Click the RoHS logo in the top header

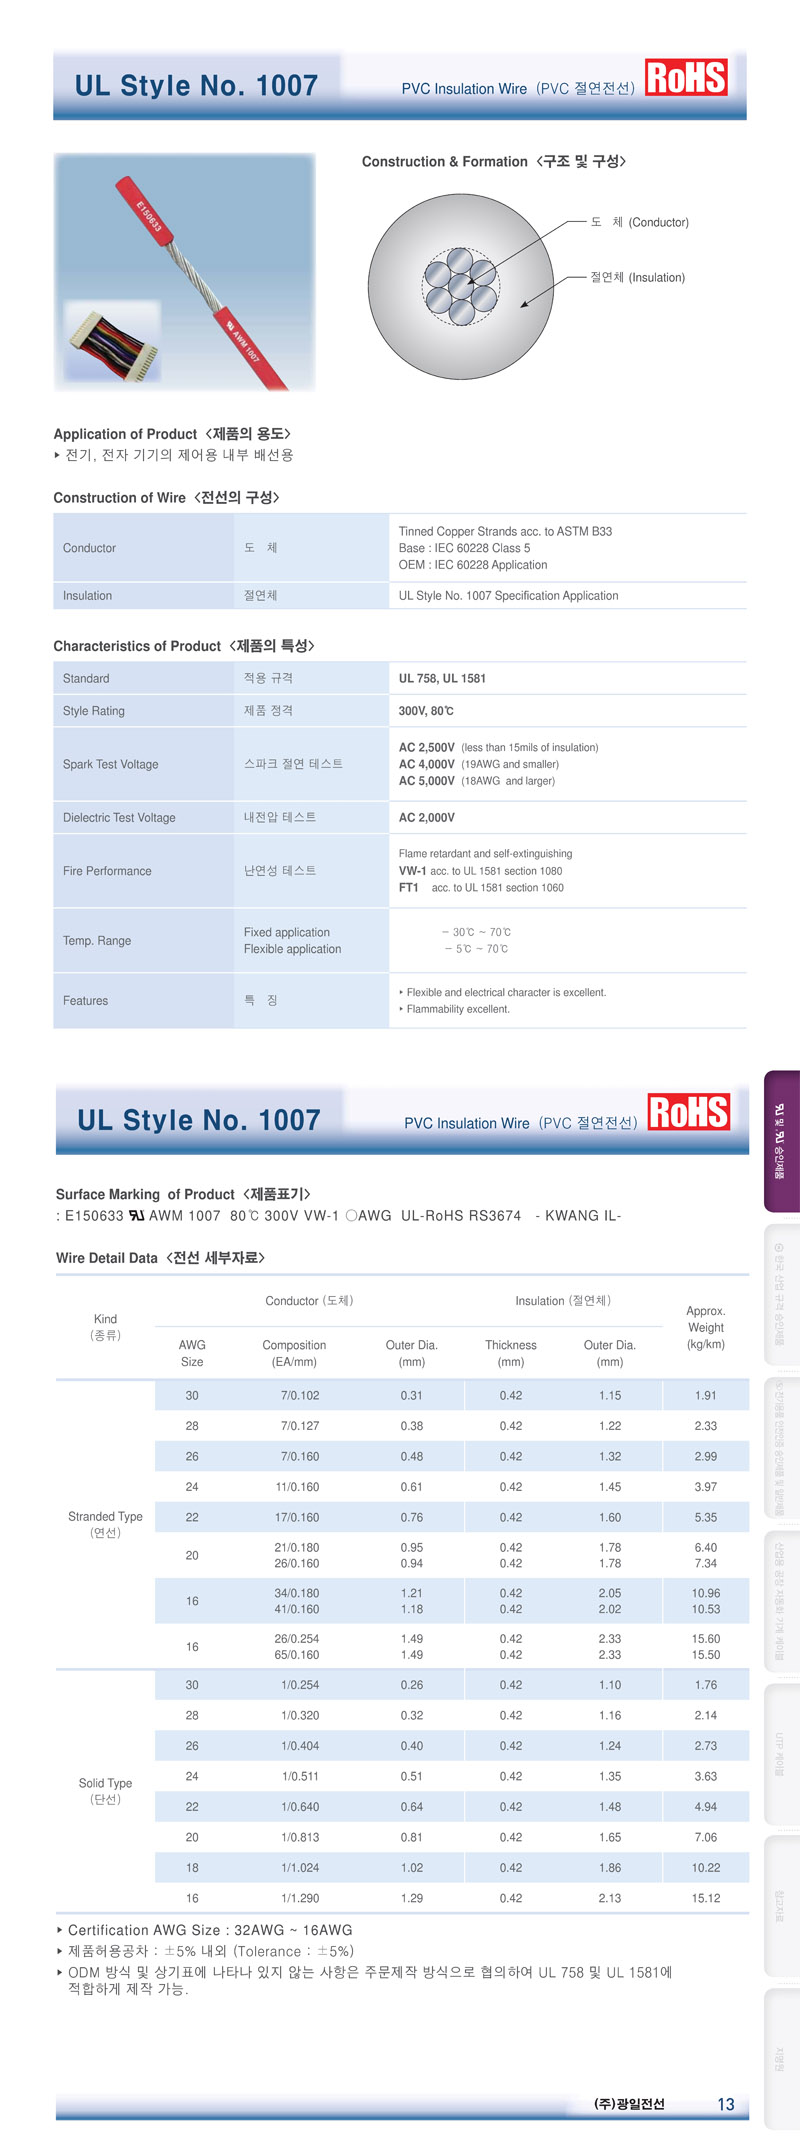pos(686,78)
